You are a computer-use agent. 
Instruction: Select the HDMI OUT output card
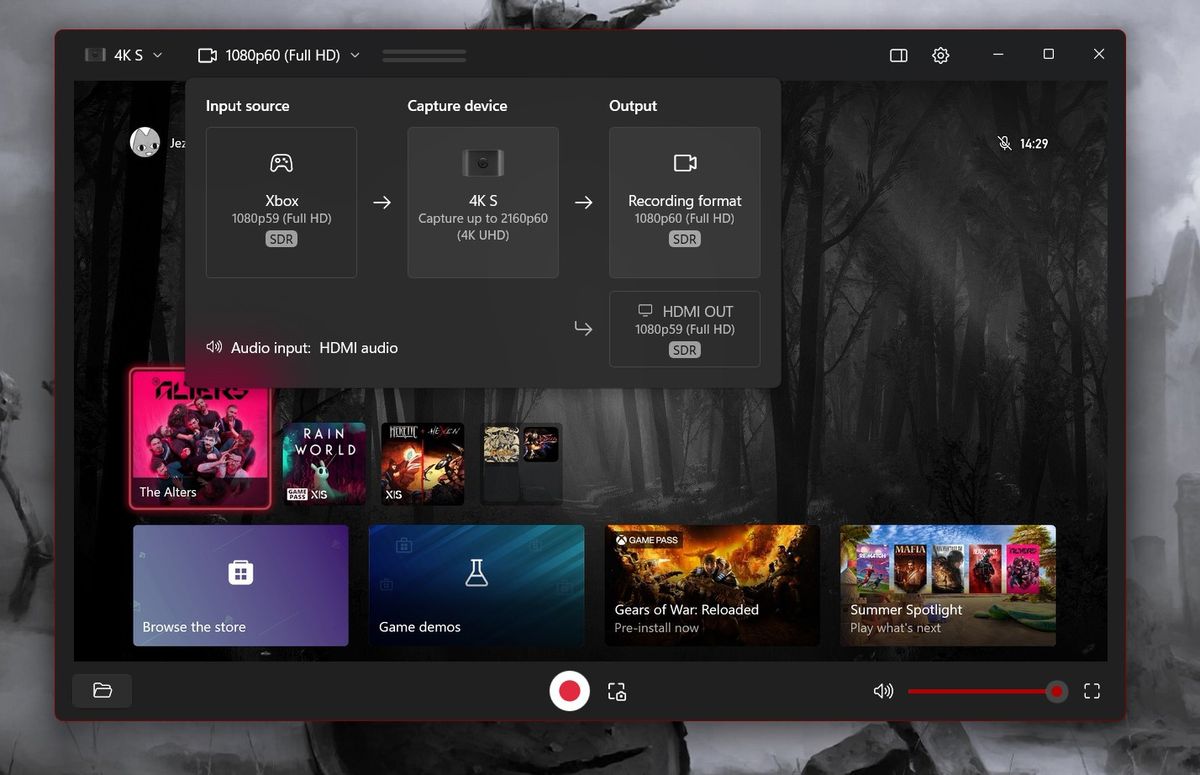tap(684, 329)
